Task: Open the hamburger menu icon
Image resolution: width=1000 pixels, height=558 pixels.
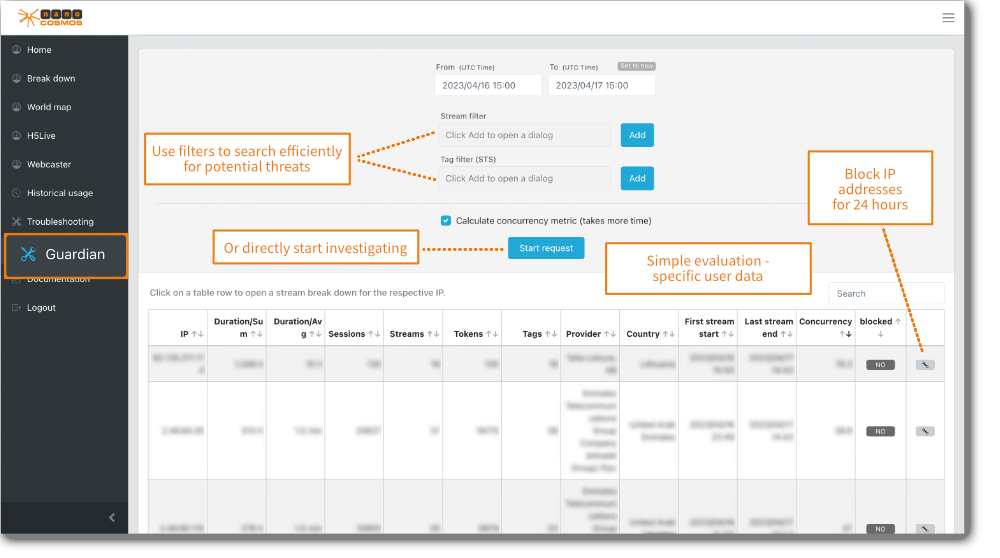Action: coord(948,17)
